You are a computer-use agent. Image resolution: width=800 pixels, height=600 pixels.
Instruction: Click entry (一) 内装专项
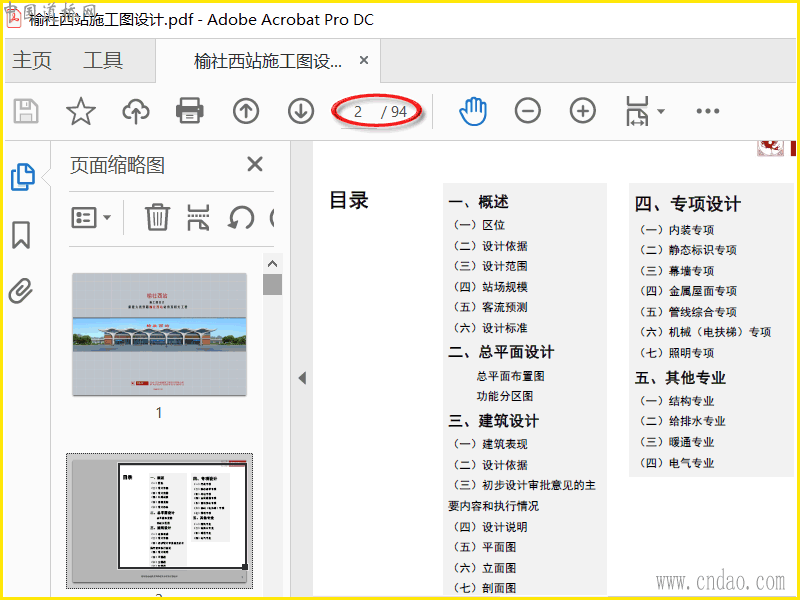pos(677,230)
